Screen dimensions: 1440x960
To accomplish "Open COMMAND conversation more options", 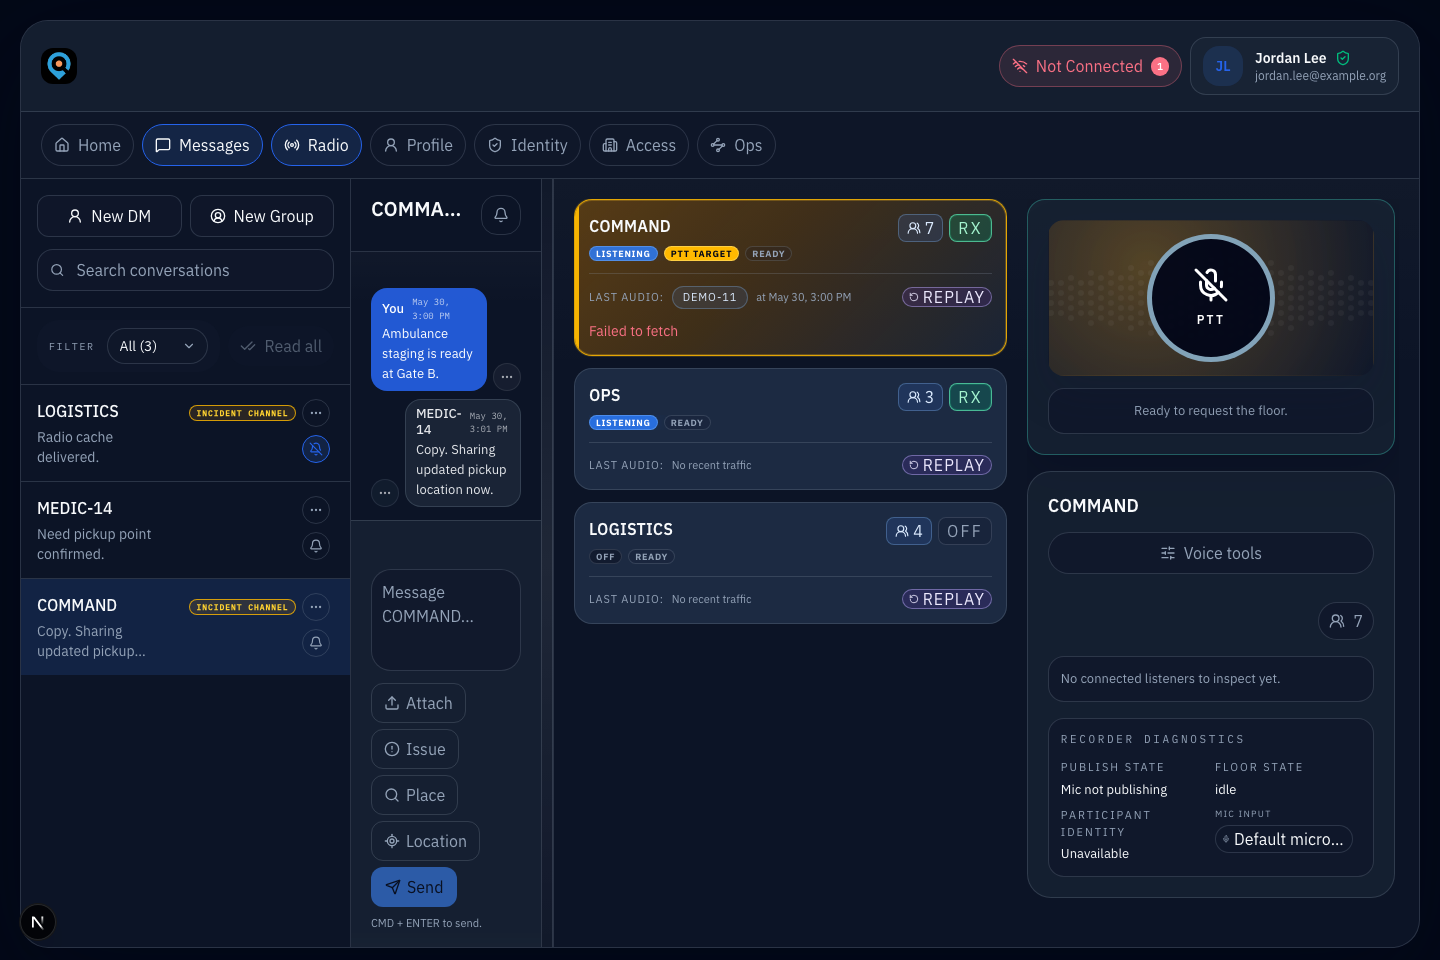I will 316,607.
